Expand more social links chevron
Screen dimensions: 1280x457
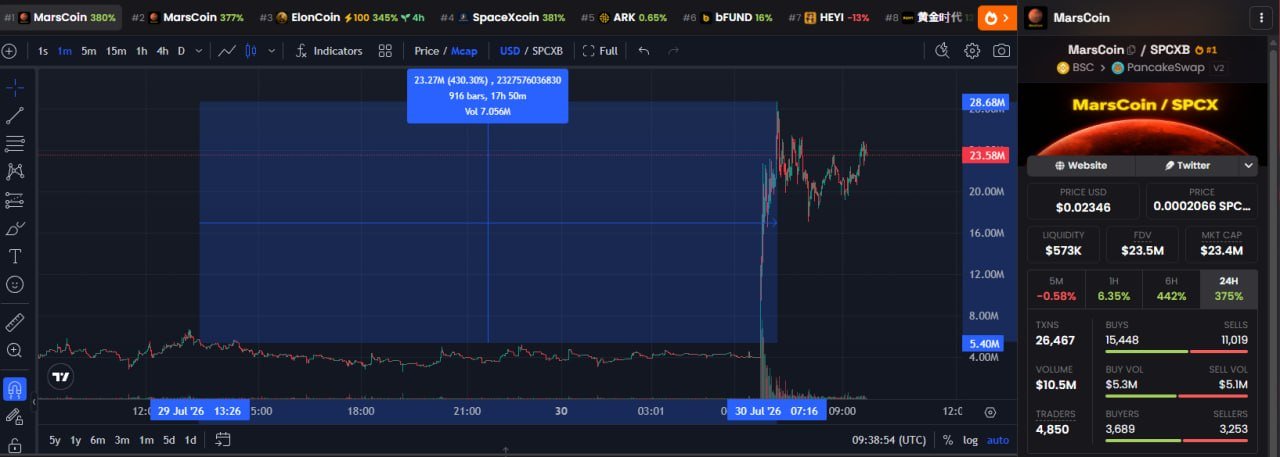(1248, 165)
